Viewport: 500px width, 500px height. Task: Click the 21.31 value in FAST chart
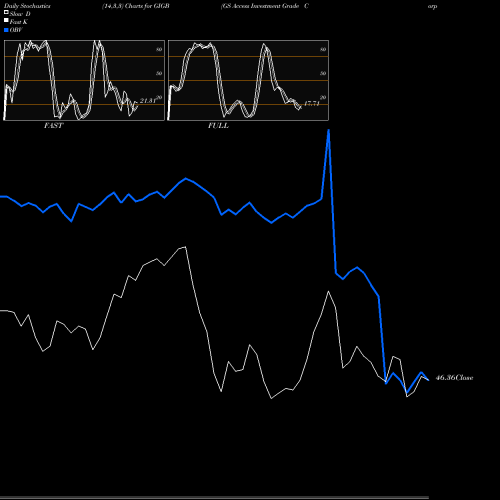(x=148, y=101)
